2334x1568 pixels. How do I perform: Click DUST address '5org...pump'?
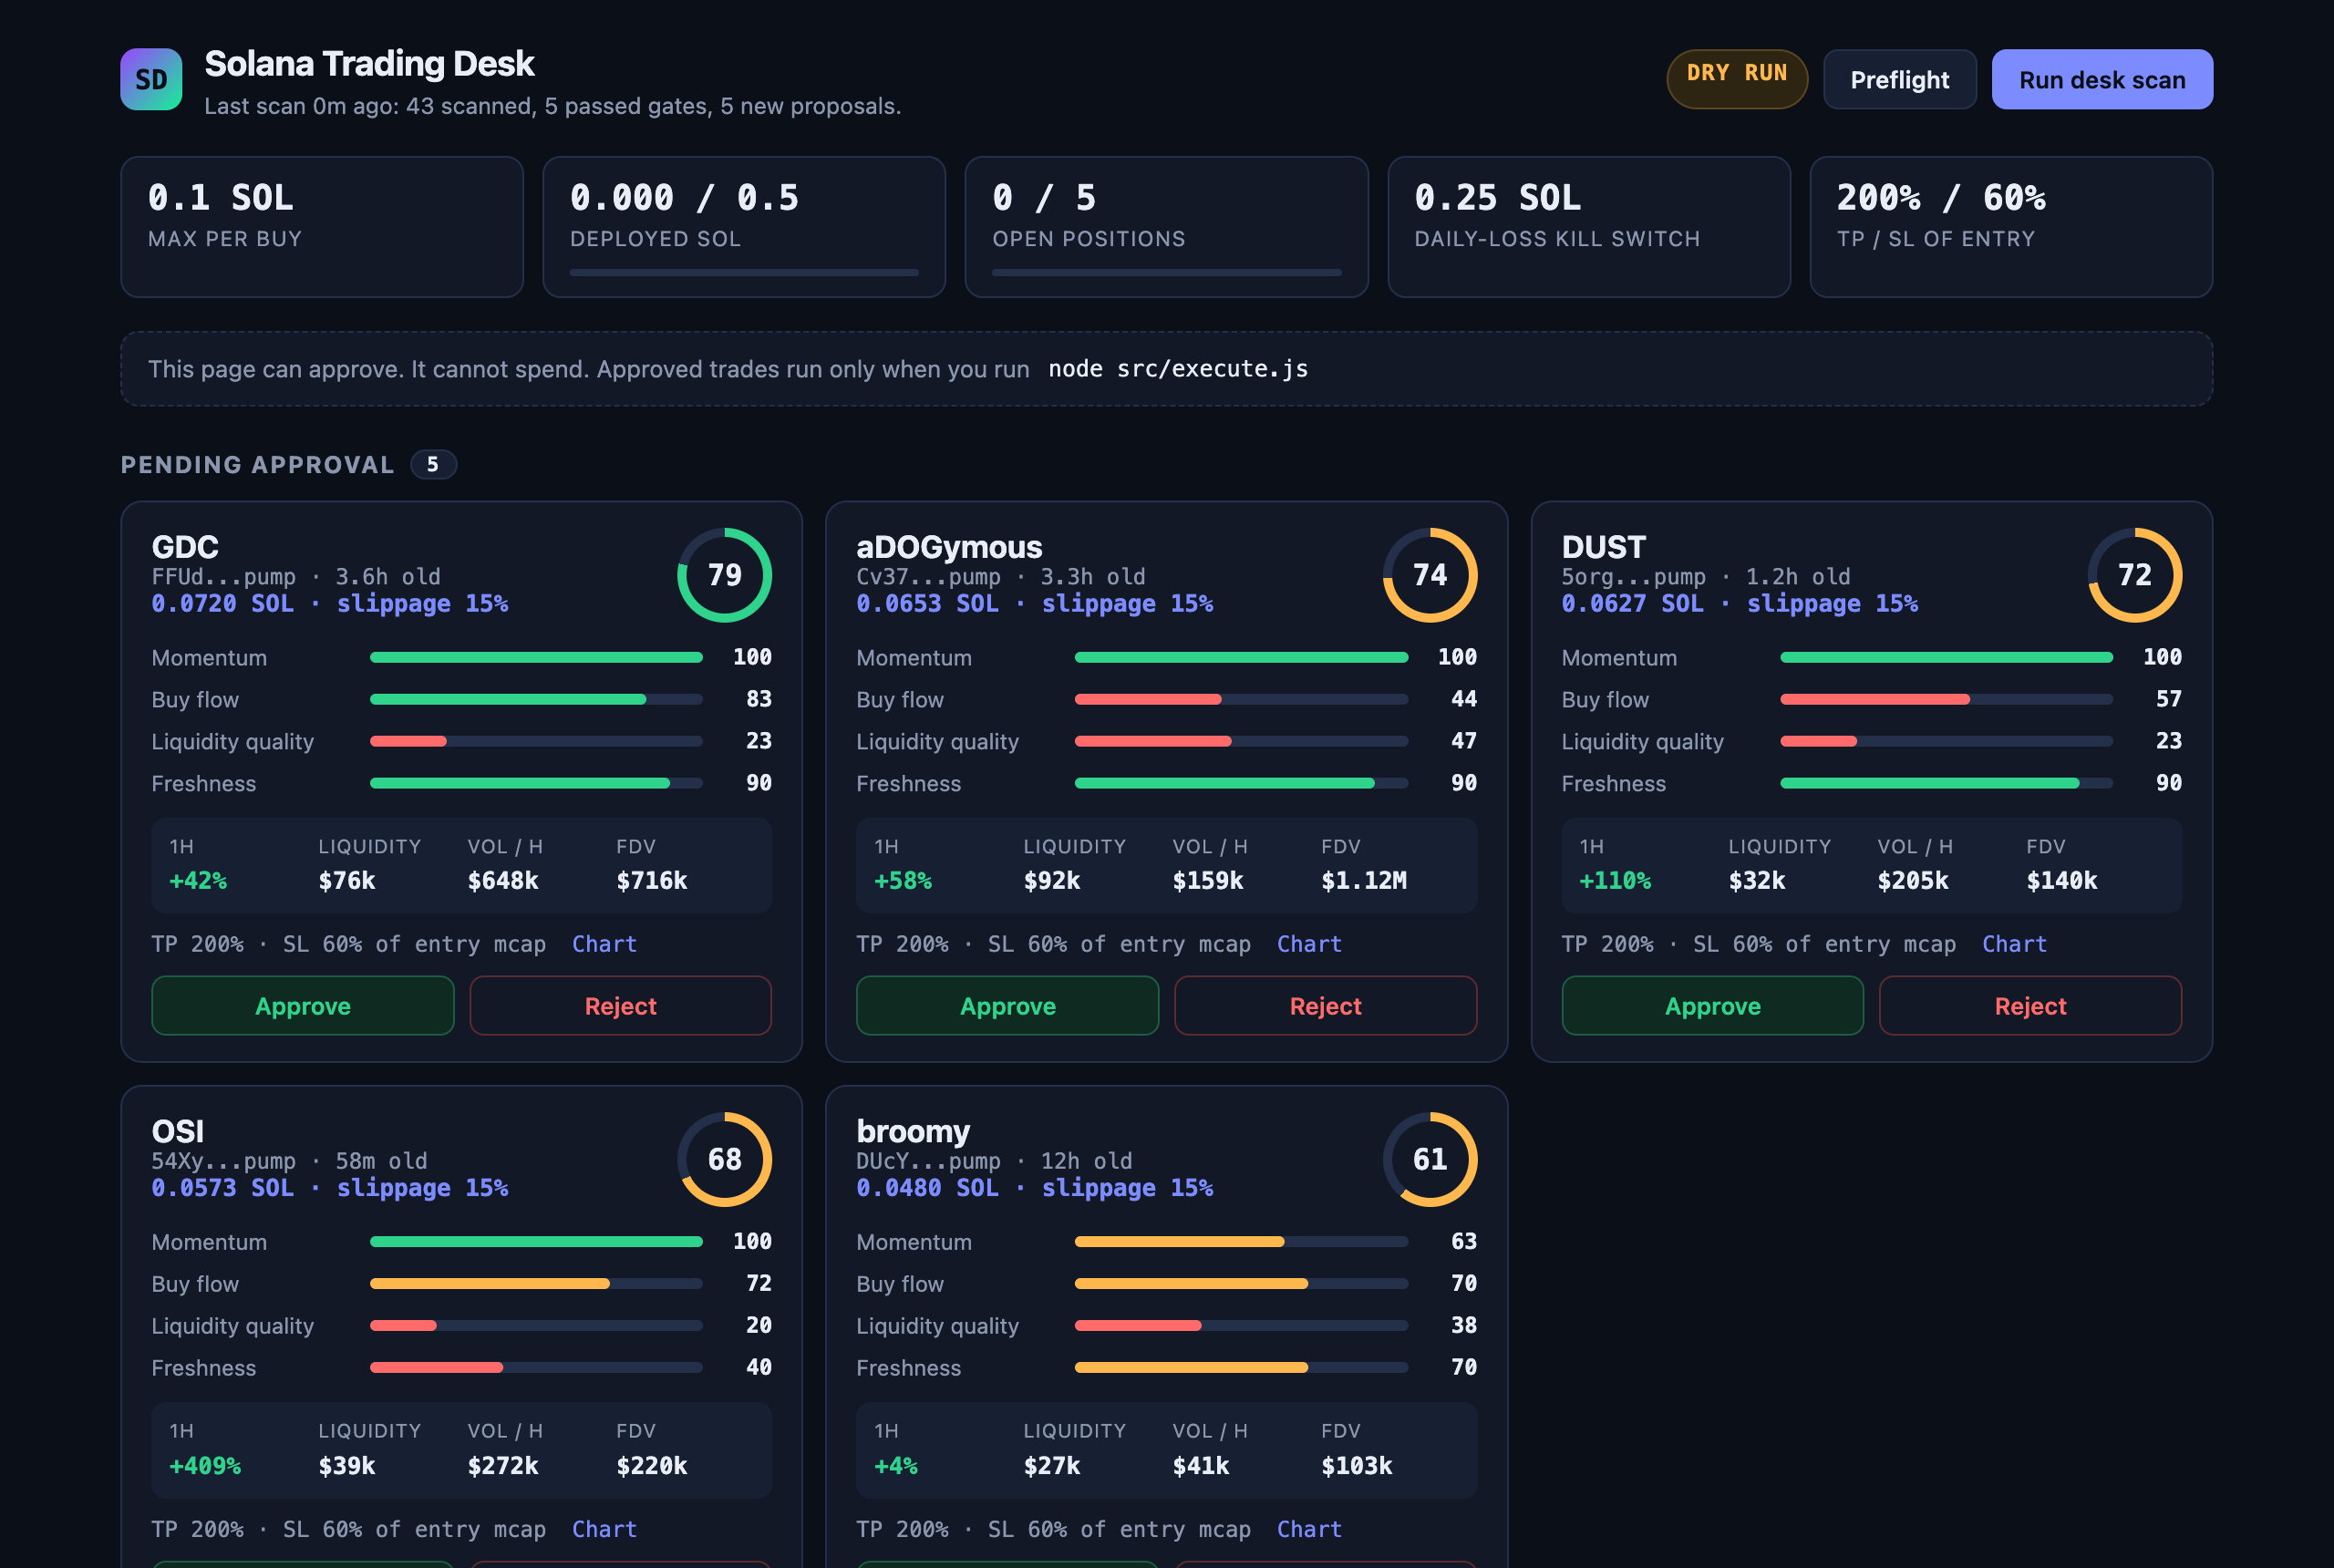(1634, 576)
